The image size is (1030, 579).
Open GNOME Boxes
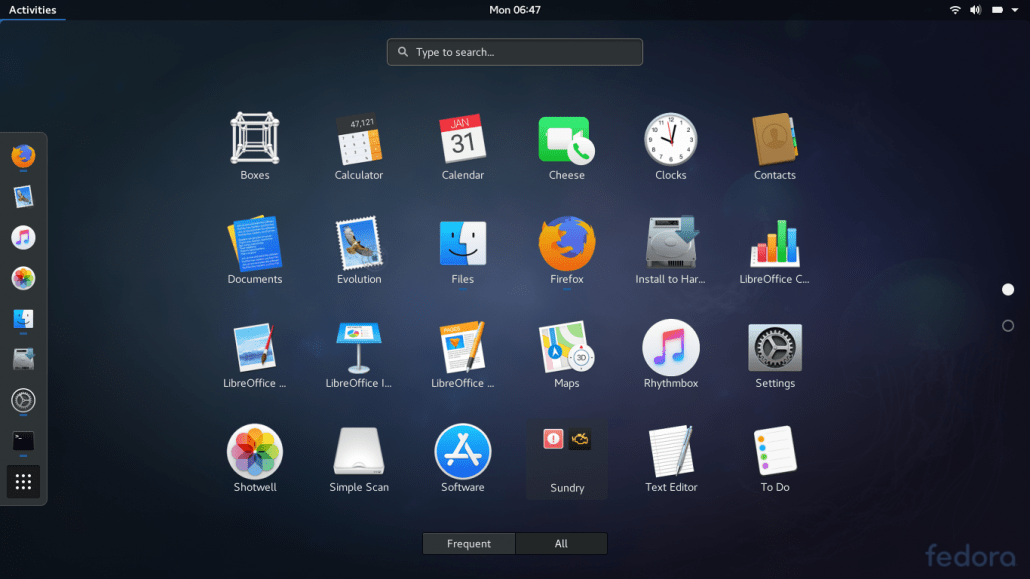(x=254, y=141)
